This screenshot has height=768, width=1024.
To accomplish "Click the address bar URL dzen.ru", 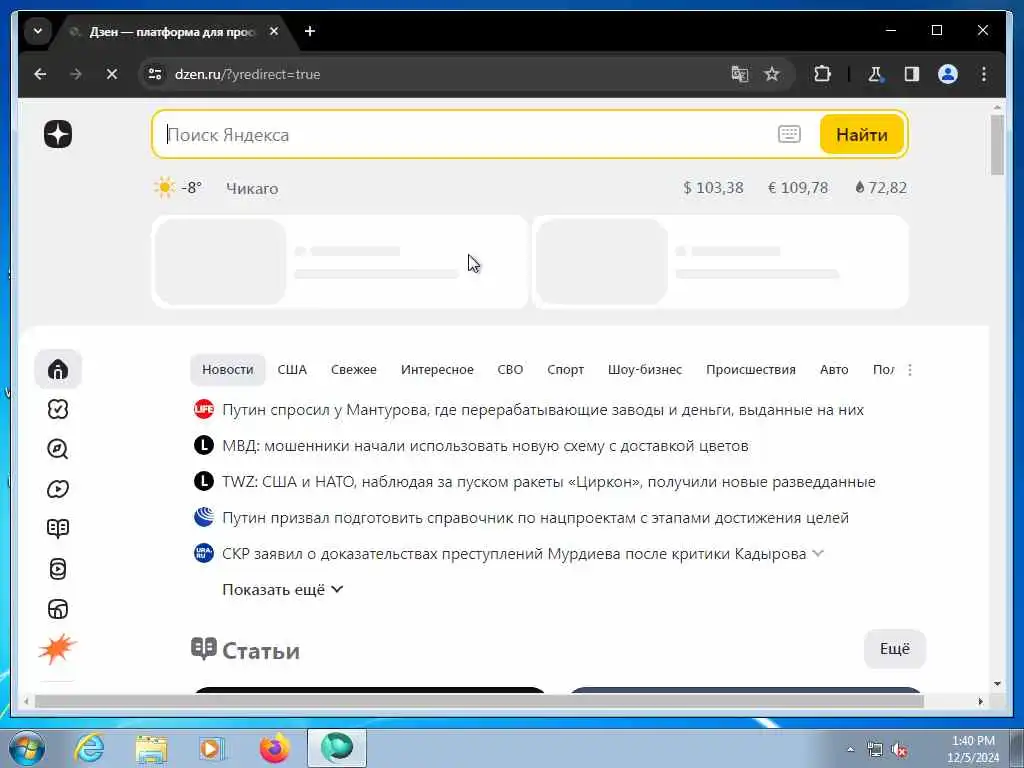I will (x=248, y=74).
